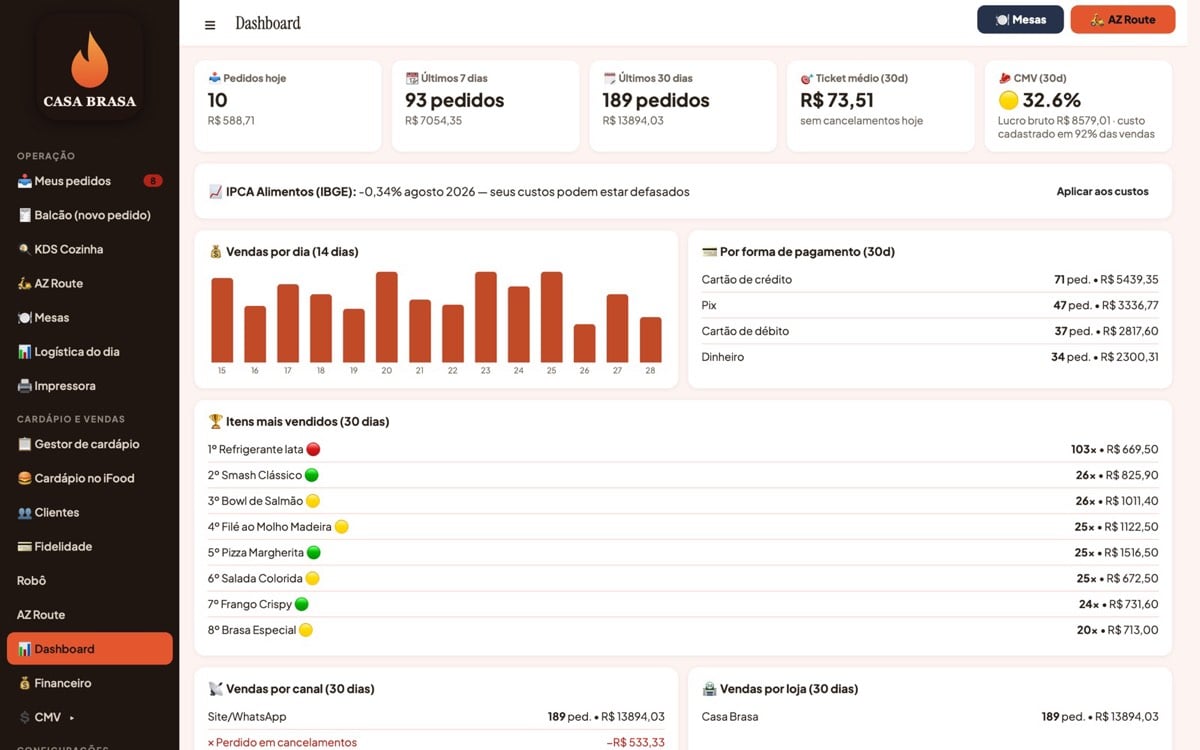Click green dot beside Pizza Margherita
Screen dimensions: 1200x750
(314, 553)
